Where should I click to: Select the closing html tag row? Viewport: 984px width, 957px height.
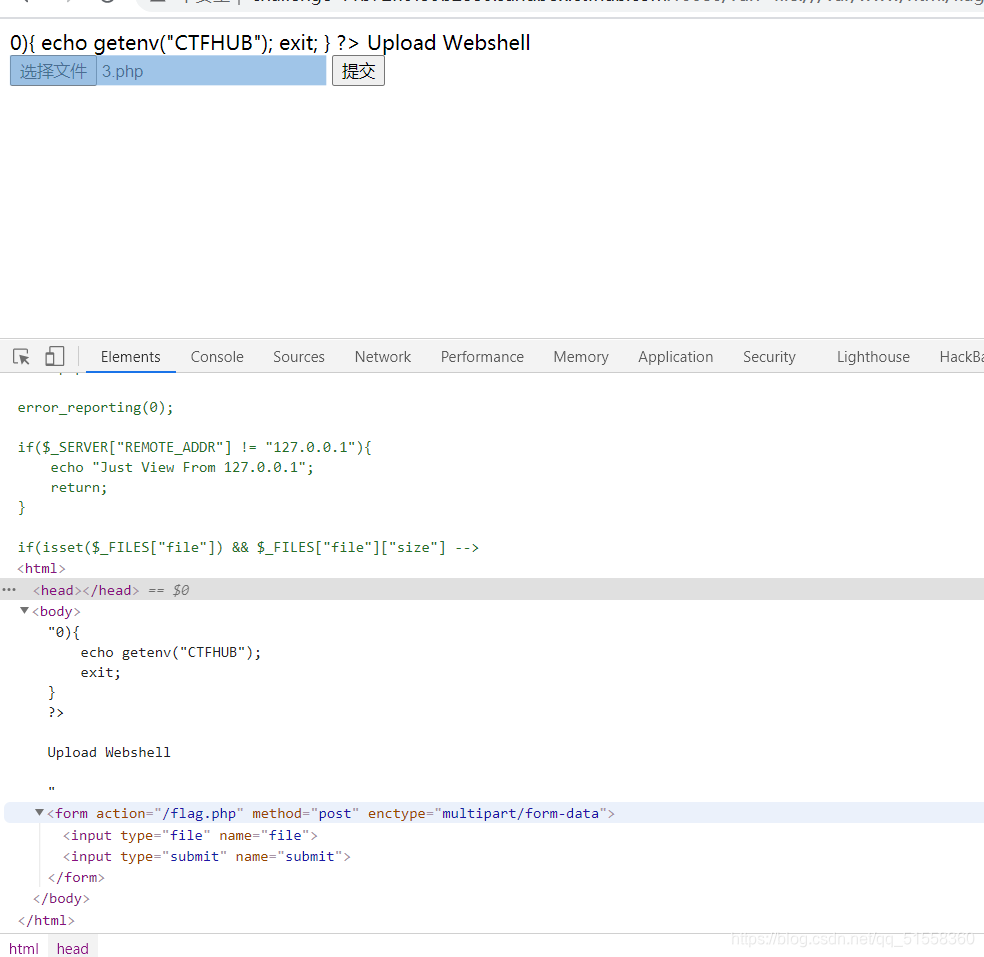tap(46, 921)
